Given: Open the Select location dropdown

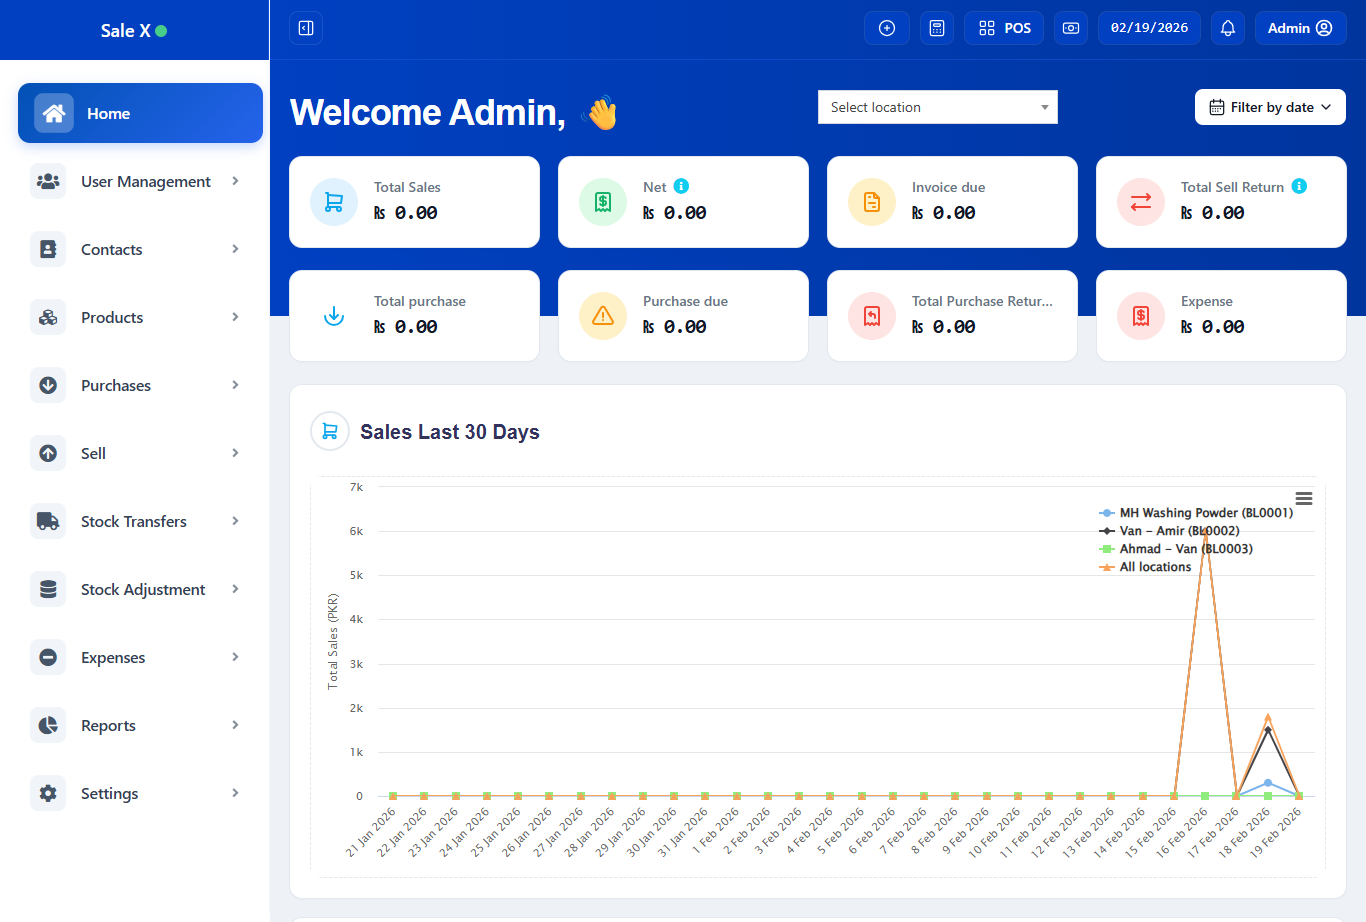Looking at the screenshot, I should click(x=937, y=107).
